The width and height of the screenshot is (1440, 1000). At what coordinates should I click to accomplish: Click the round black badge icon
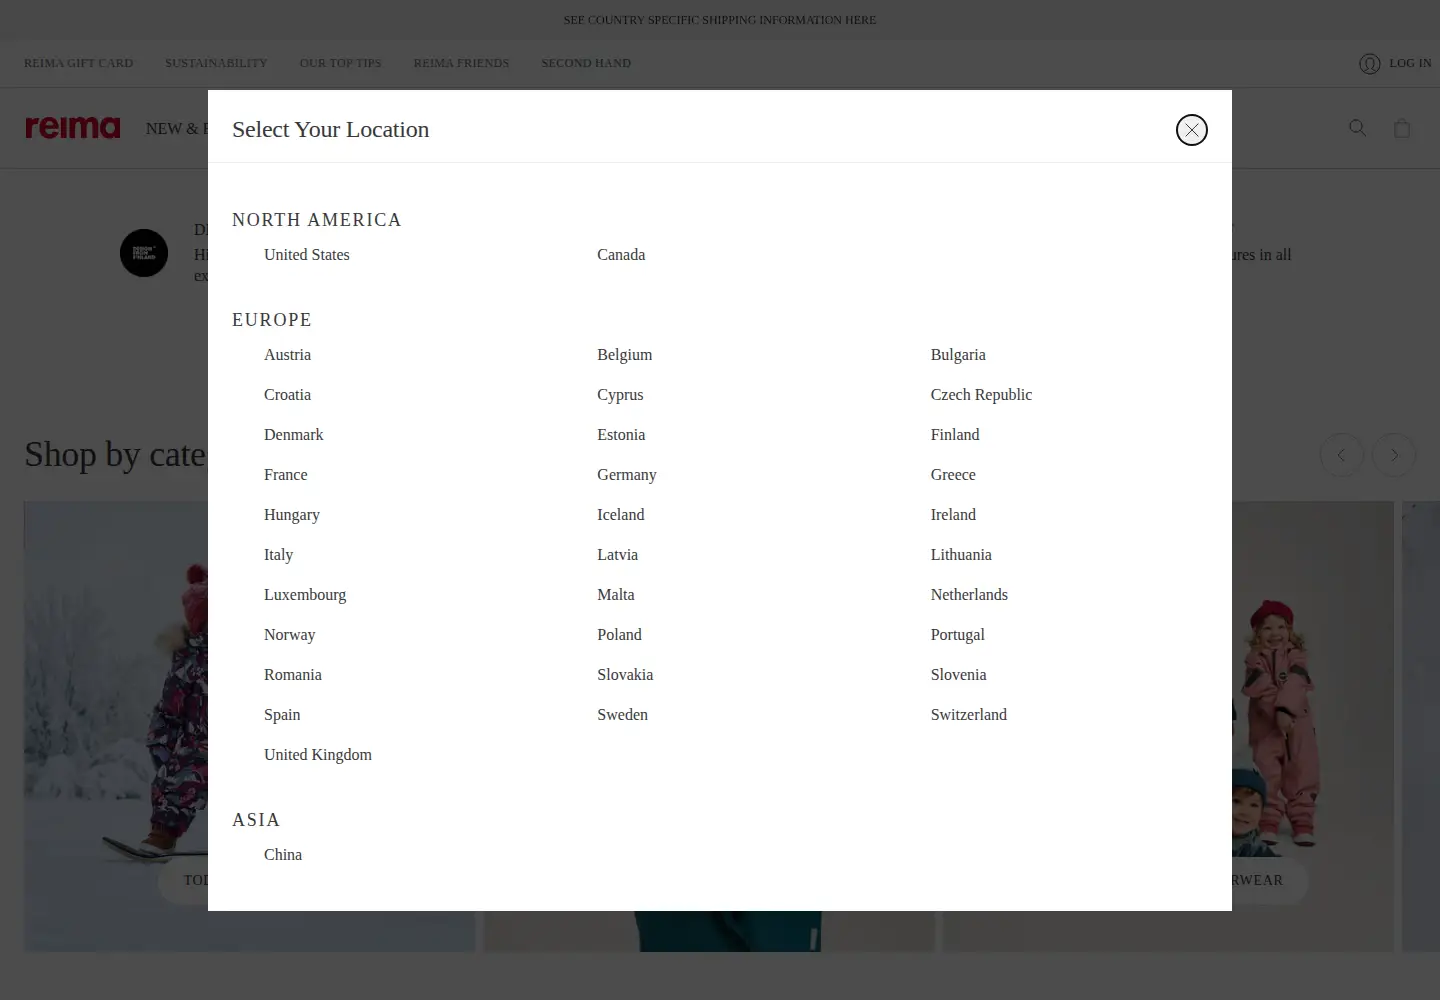point(144,253)
